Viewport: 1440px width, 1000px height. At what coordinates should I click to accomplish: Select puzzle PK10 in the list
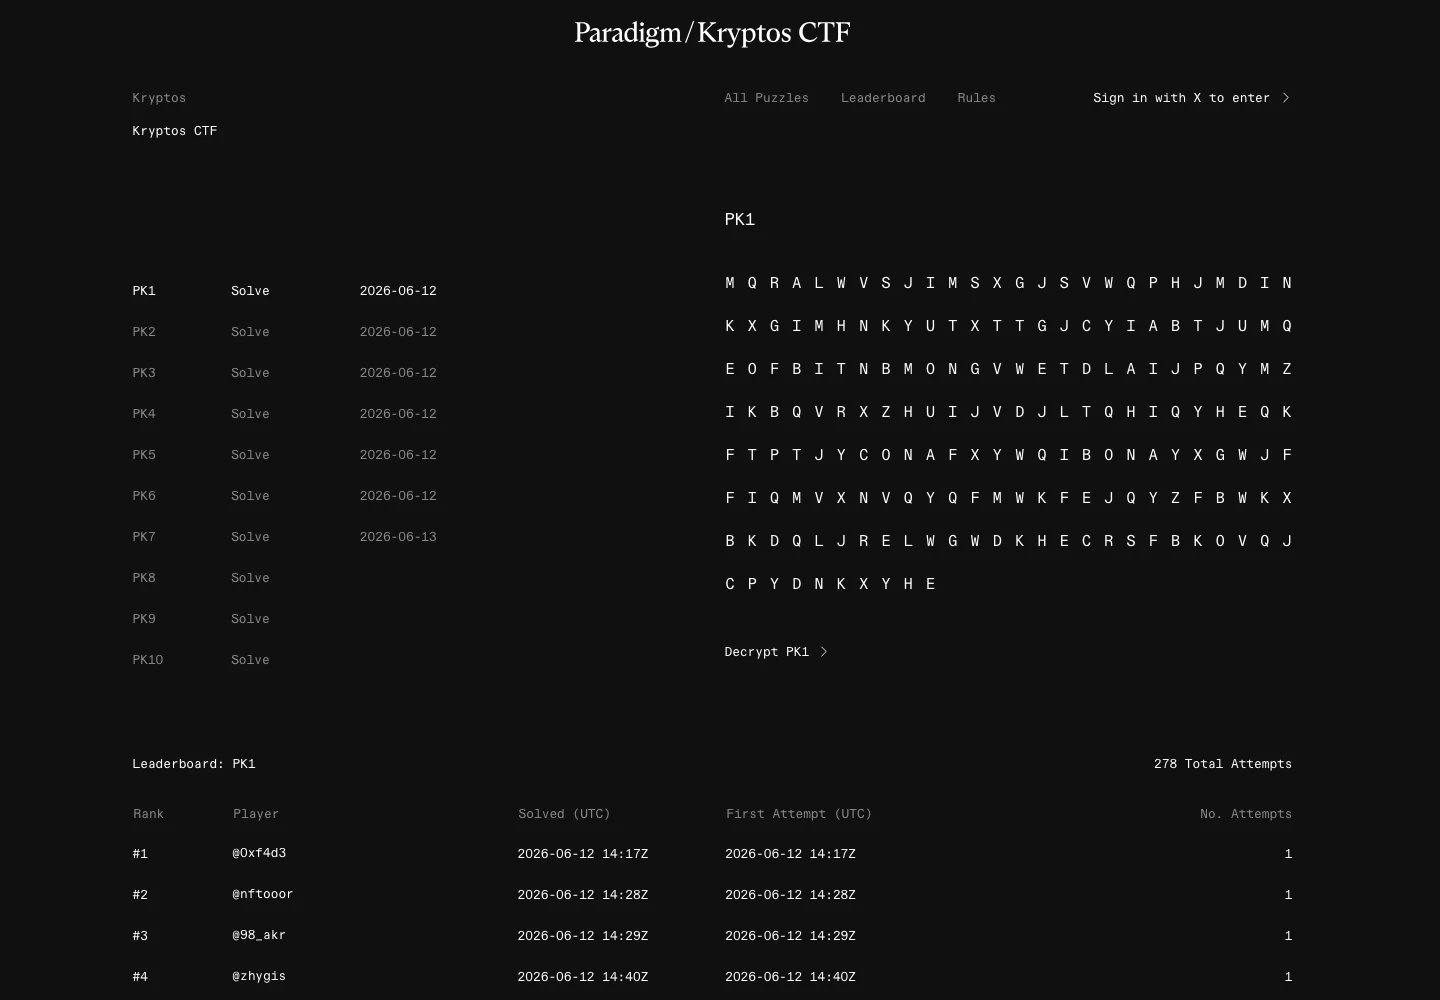point(148,660)
